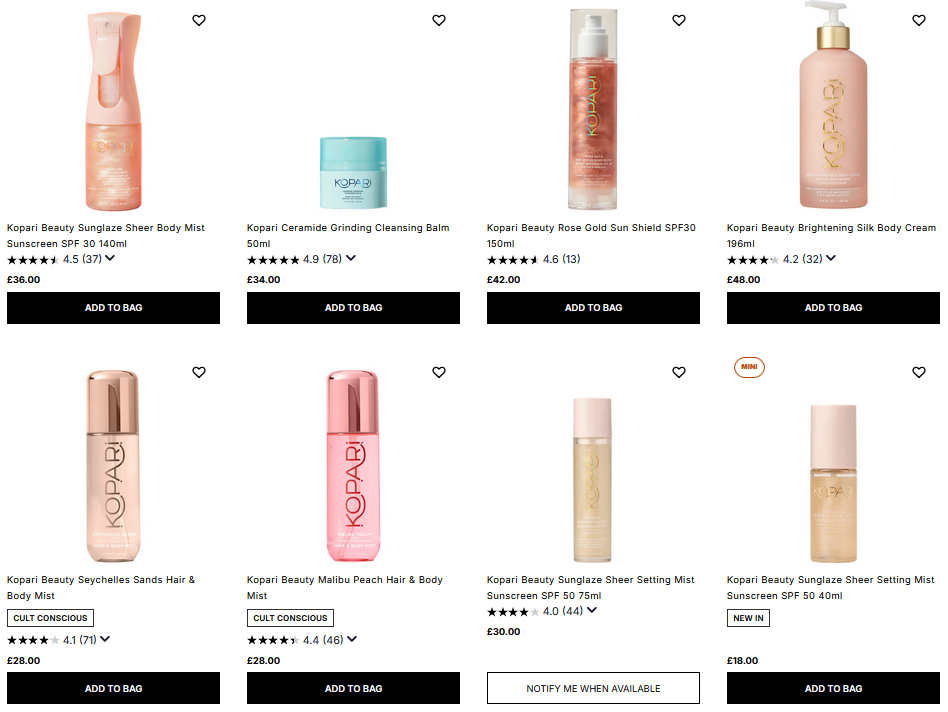Wishlist the Brightening Silk Body Cream
Screen dimensions: 948x712
918,20
